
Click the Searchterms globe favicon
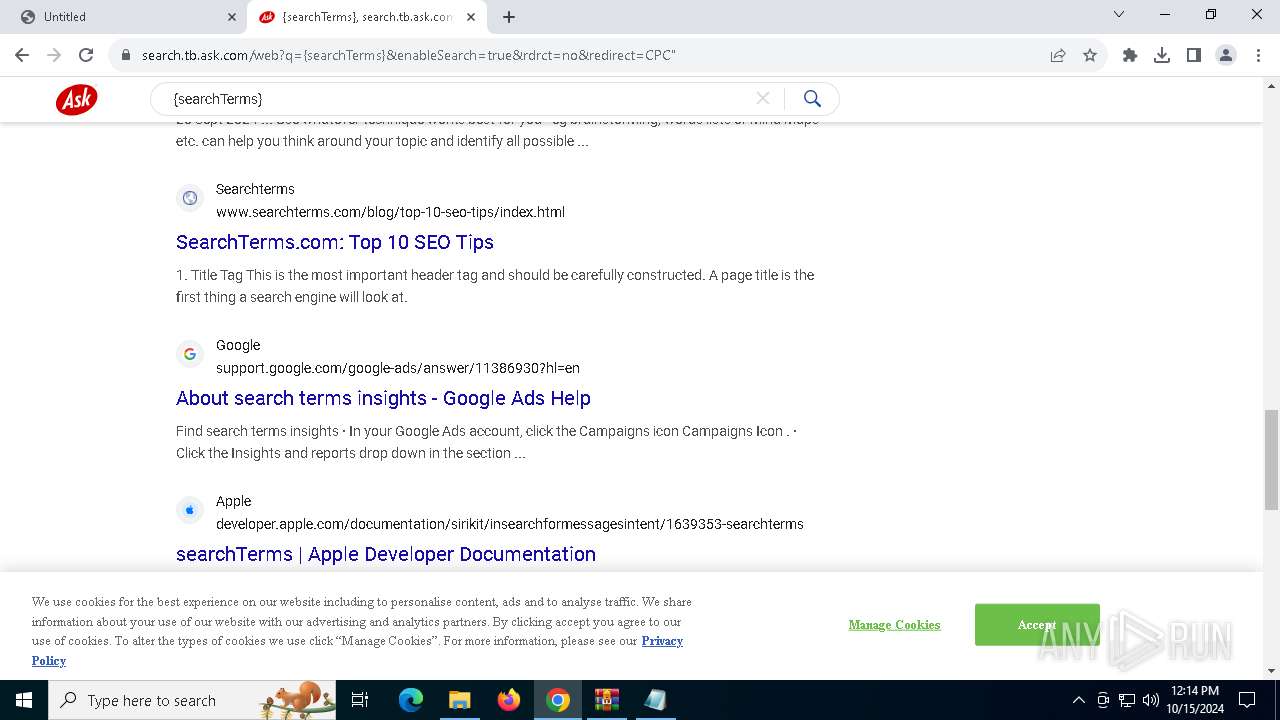pyautogui.click(x=189, y=198)
